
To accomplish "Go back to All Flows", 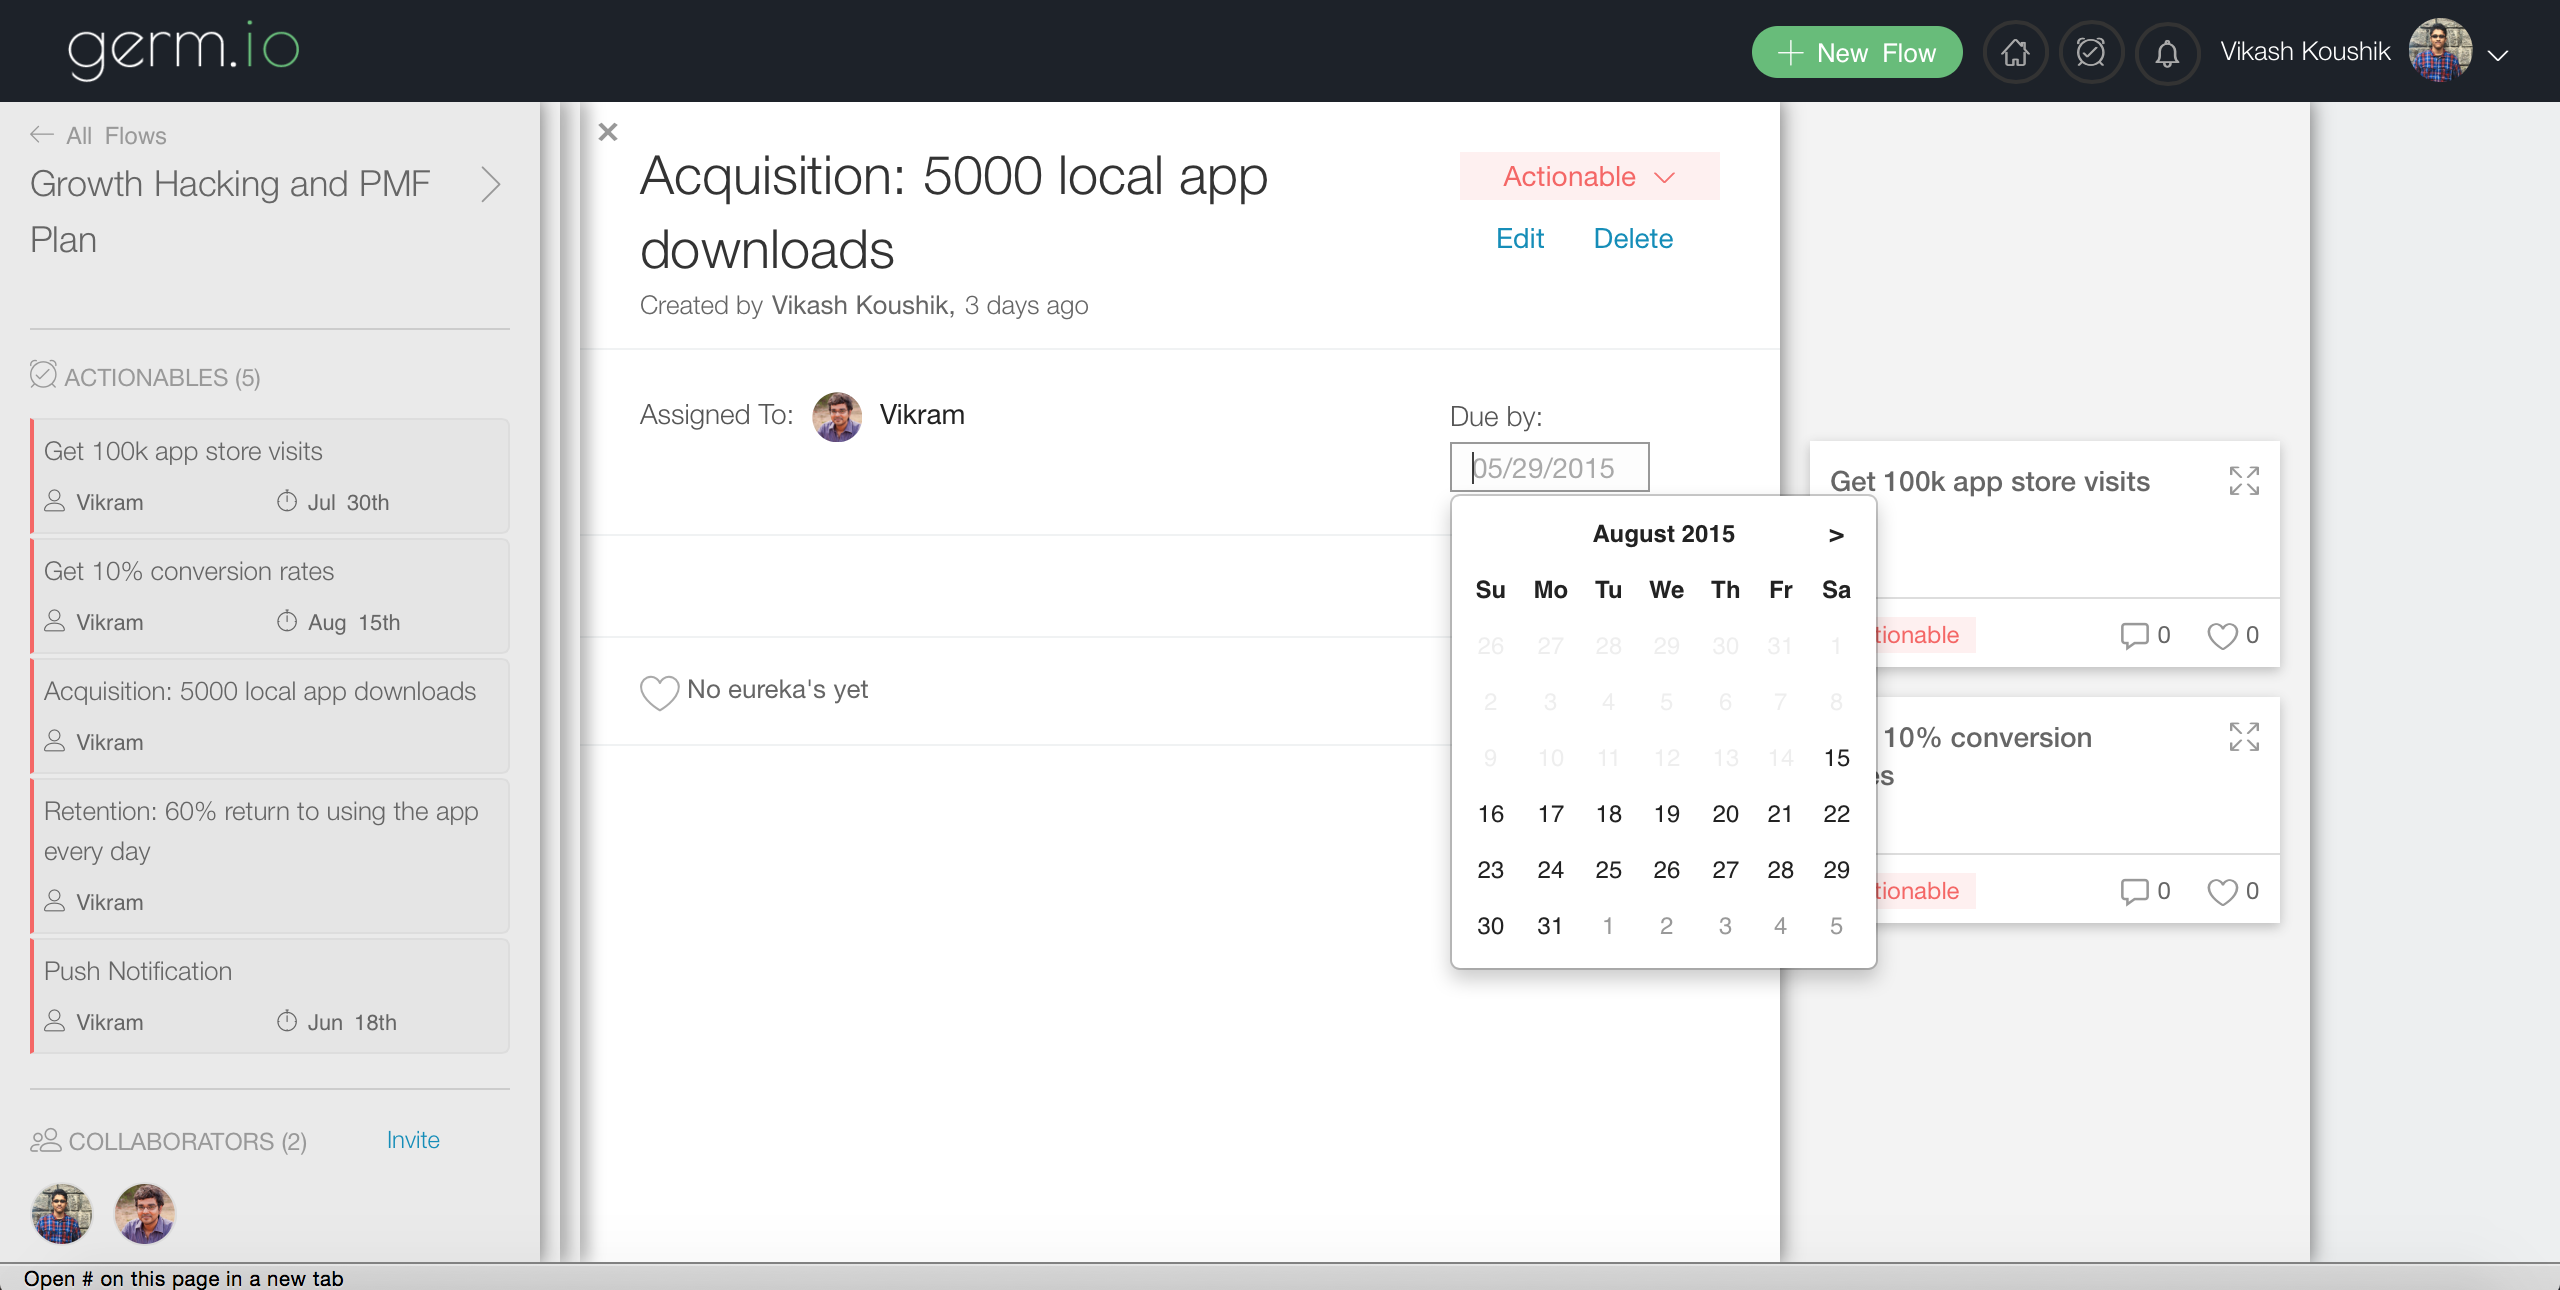I will [98, 135].
